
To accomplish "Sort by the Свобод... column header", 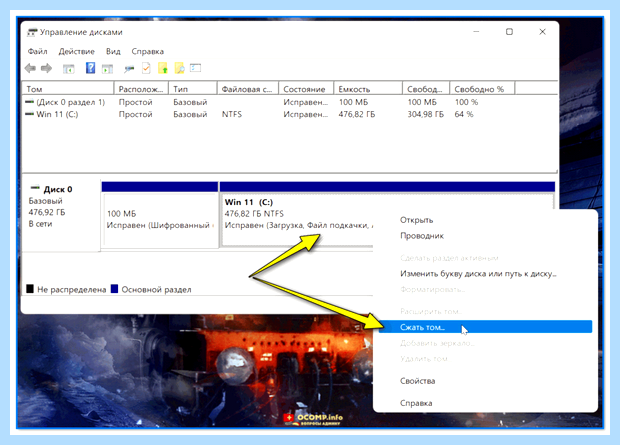I will coord(426,89).
